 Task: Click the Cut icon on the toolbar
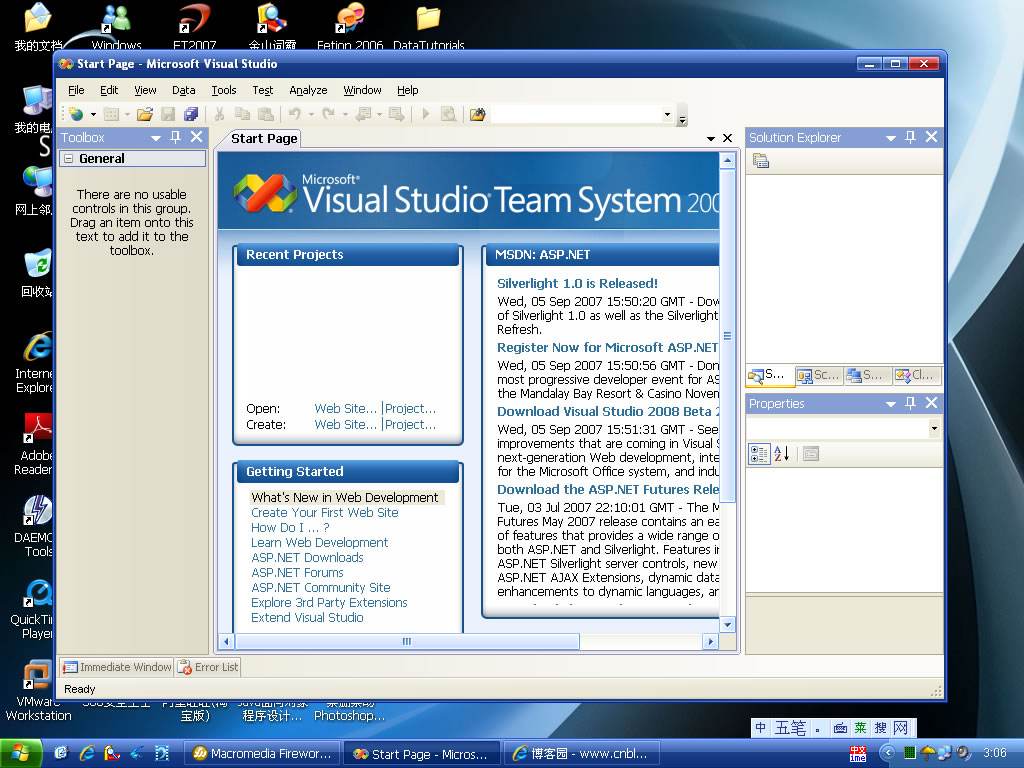[x=218, y=114]
